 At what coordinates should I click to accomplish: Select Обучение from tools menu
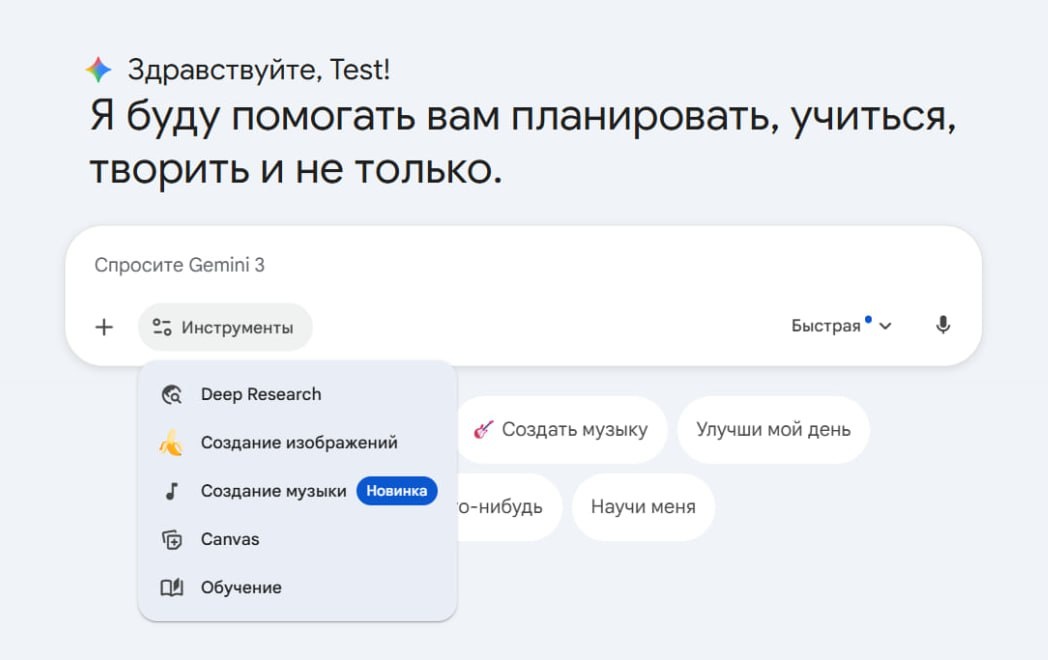click(x=297, y=587)
